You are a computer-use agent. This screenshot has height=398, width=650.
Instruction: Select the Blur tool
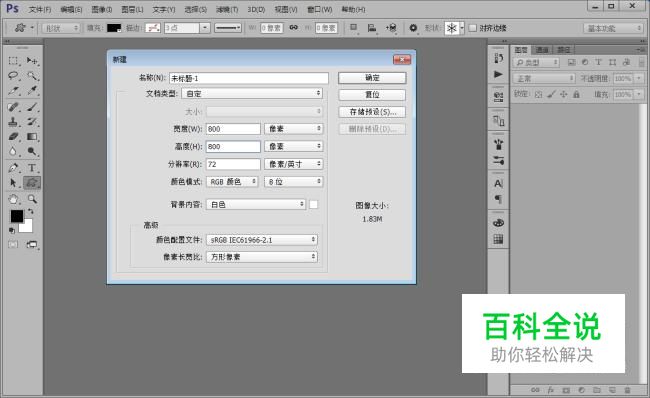click(13, 151)
